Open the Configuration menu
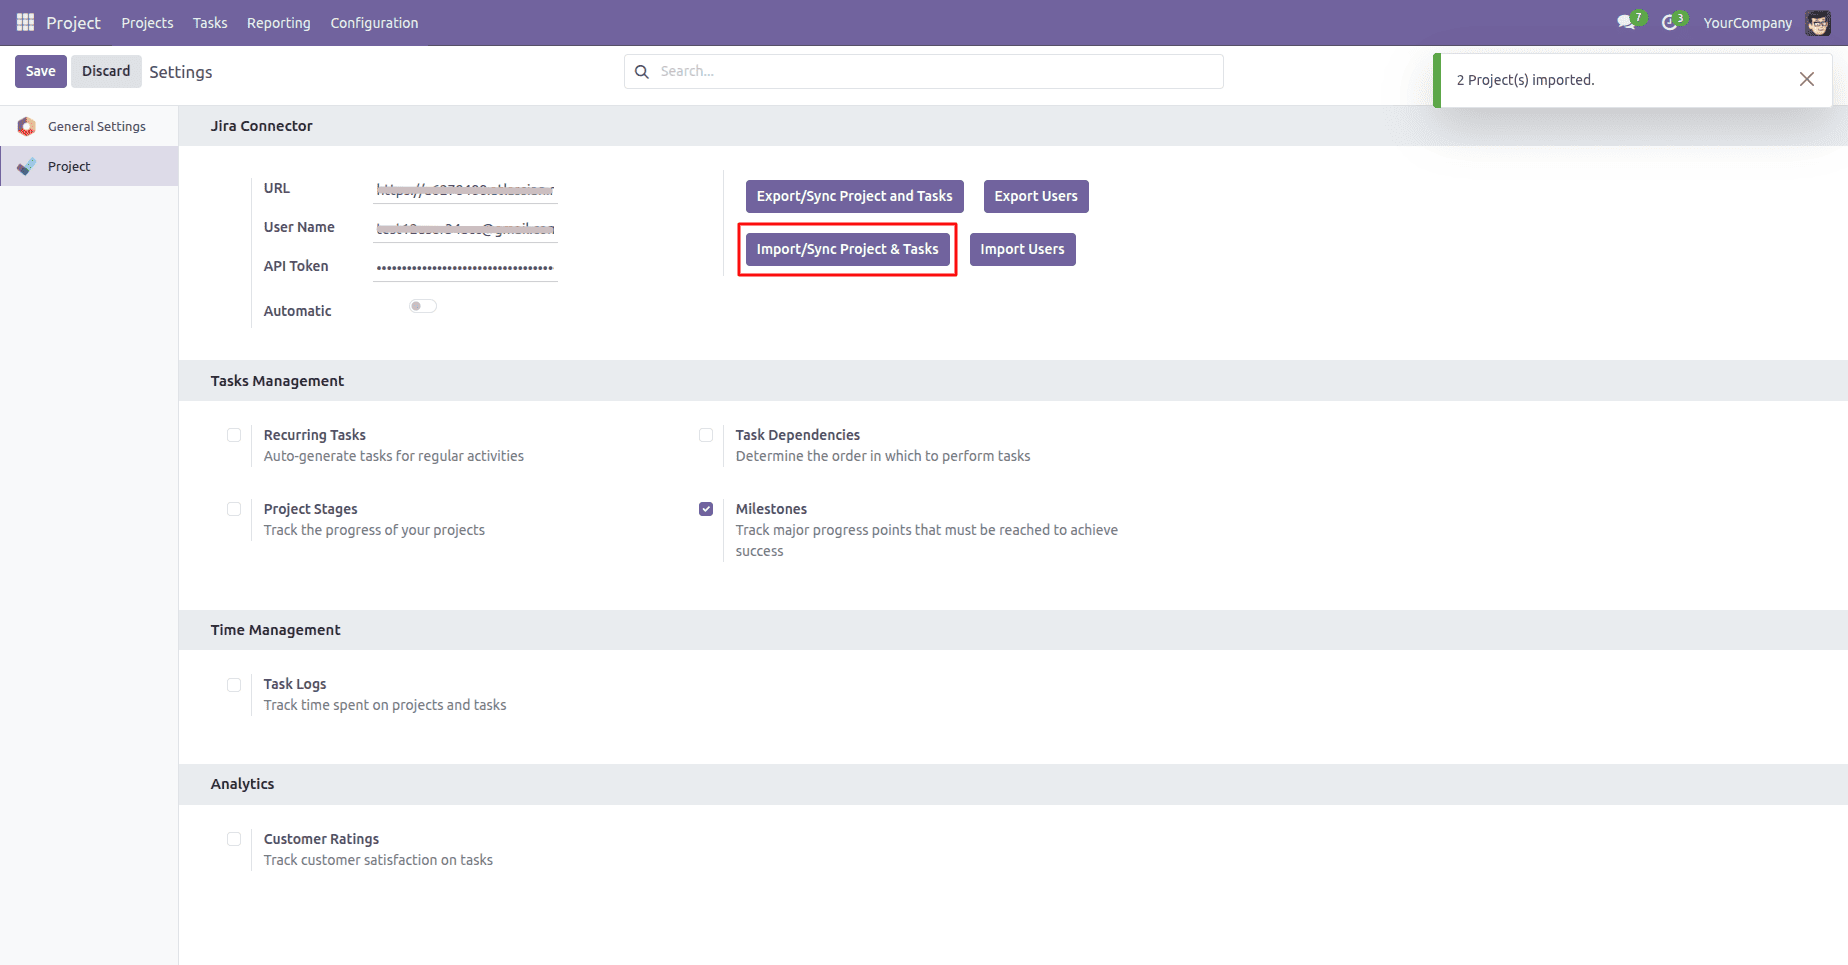 click(x=374, y=22)
